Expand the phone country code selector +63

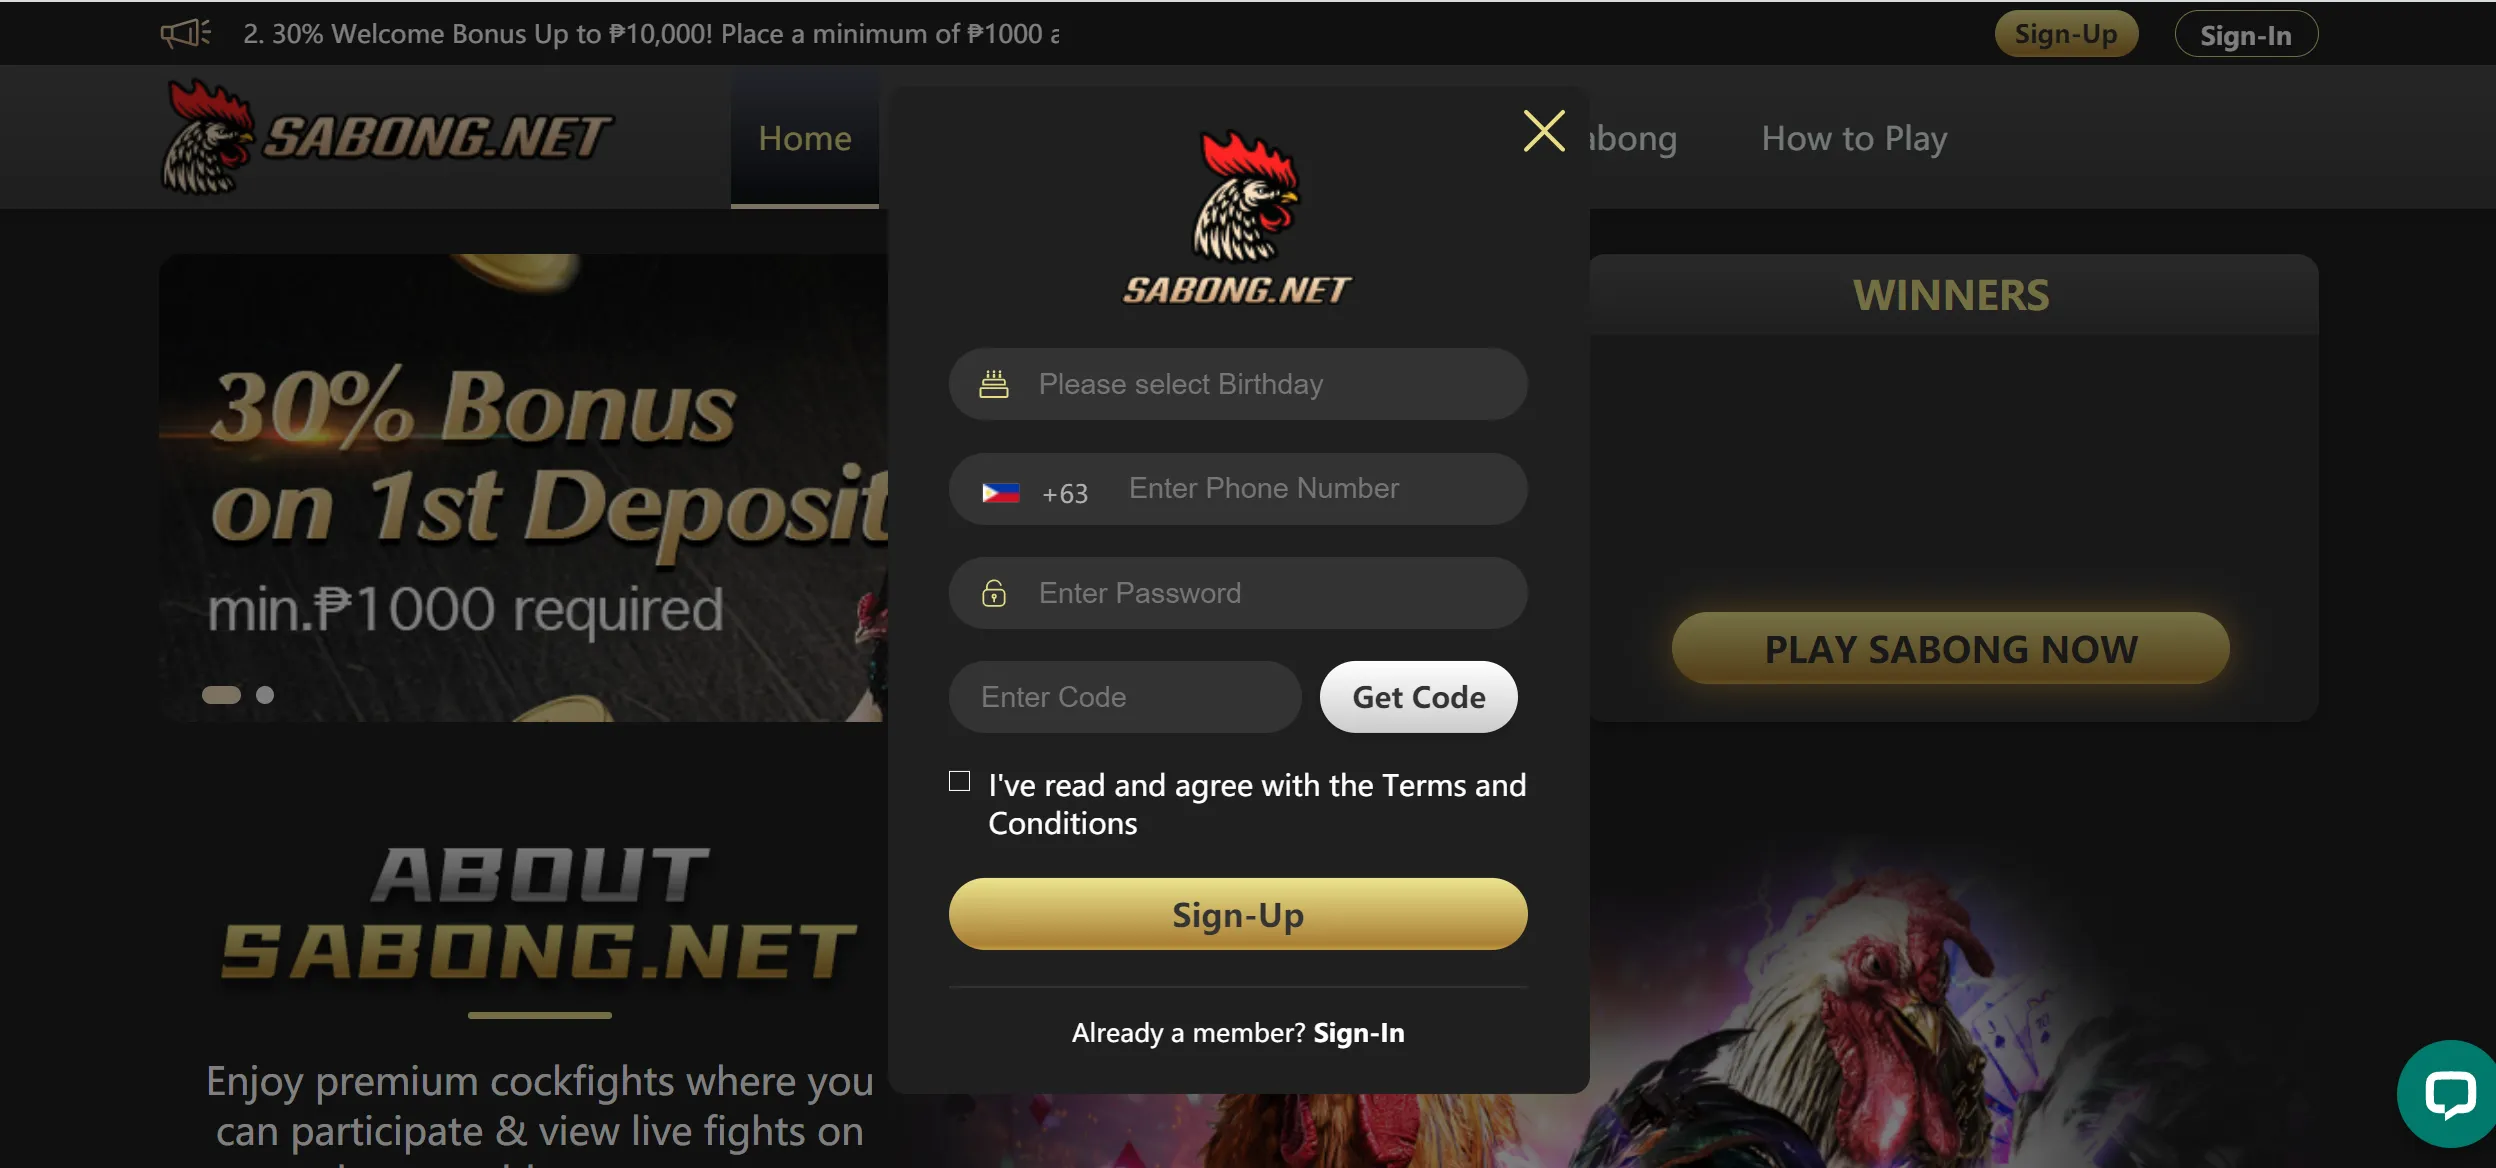[x=1032, y=489]
